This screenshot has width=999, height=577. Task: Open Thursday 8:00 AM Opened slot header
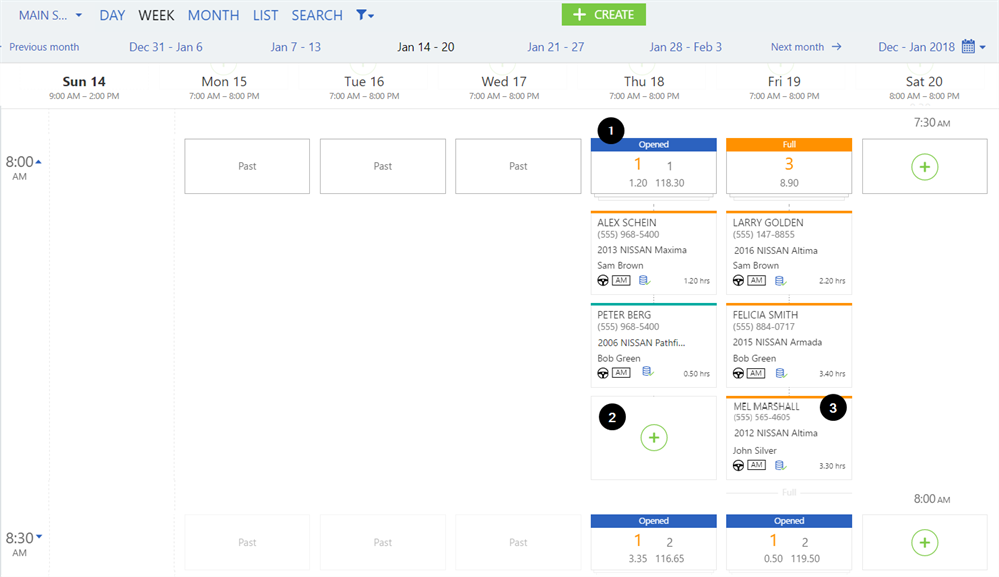click(x=653, y=145)
